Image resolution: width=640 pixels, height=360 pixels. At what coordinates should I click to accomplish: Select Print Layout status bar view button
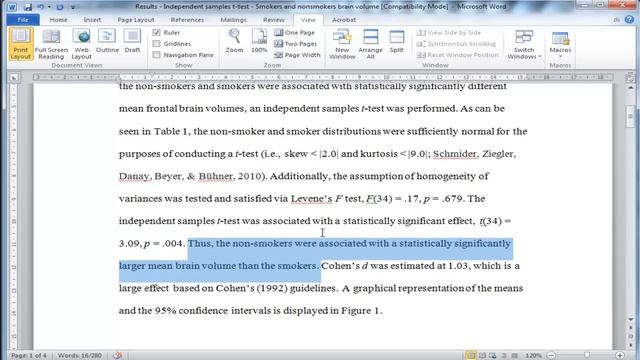(471, 356)
